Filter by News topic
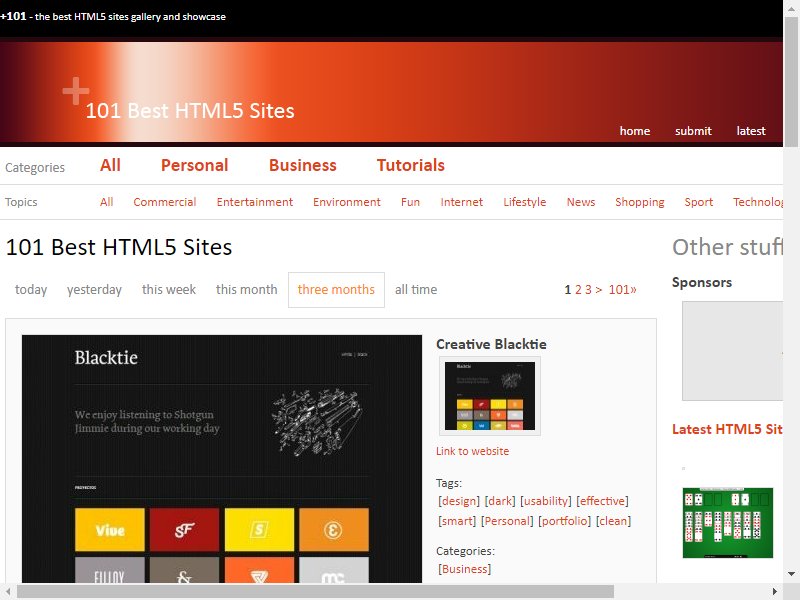 coord(581,202)
